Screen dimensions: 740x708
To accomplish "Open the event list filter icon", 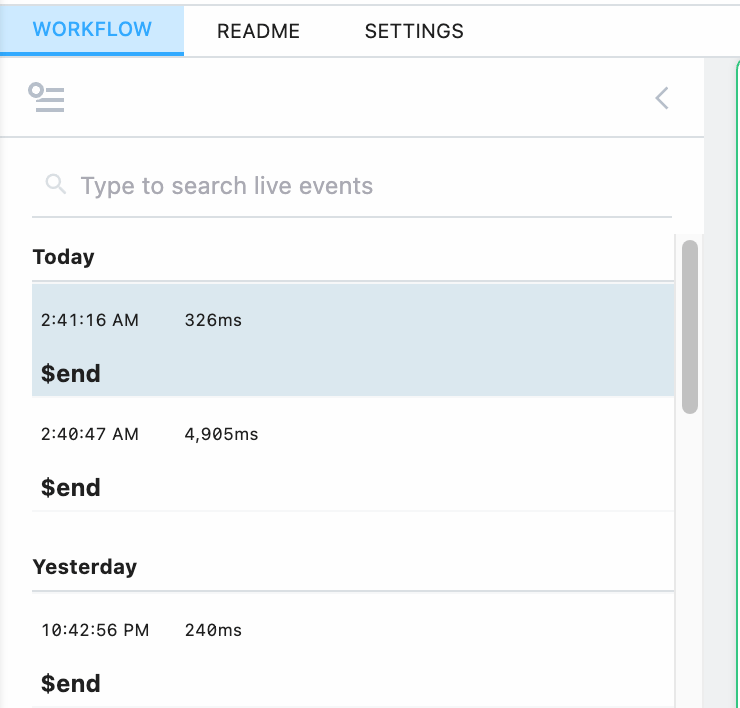I will tap(47, 98).
